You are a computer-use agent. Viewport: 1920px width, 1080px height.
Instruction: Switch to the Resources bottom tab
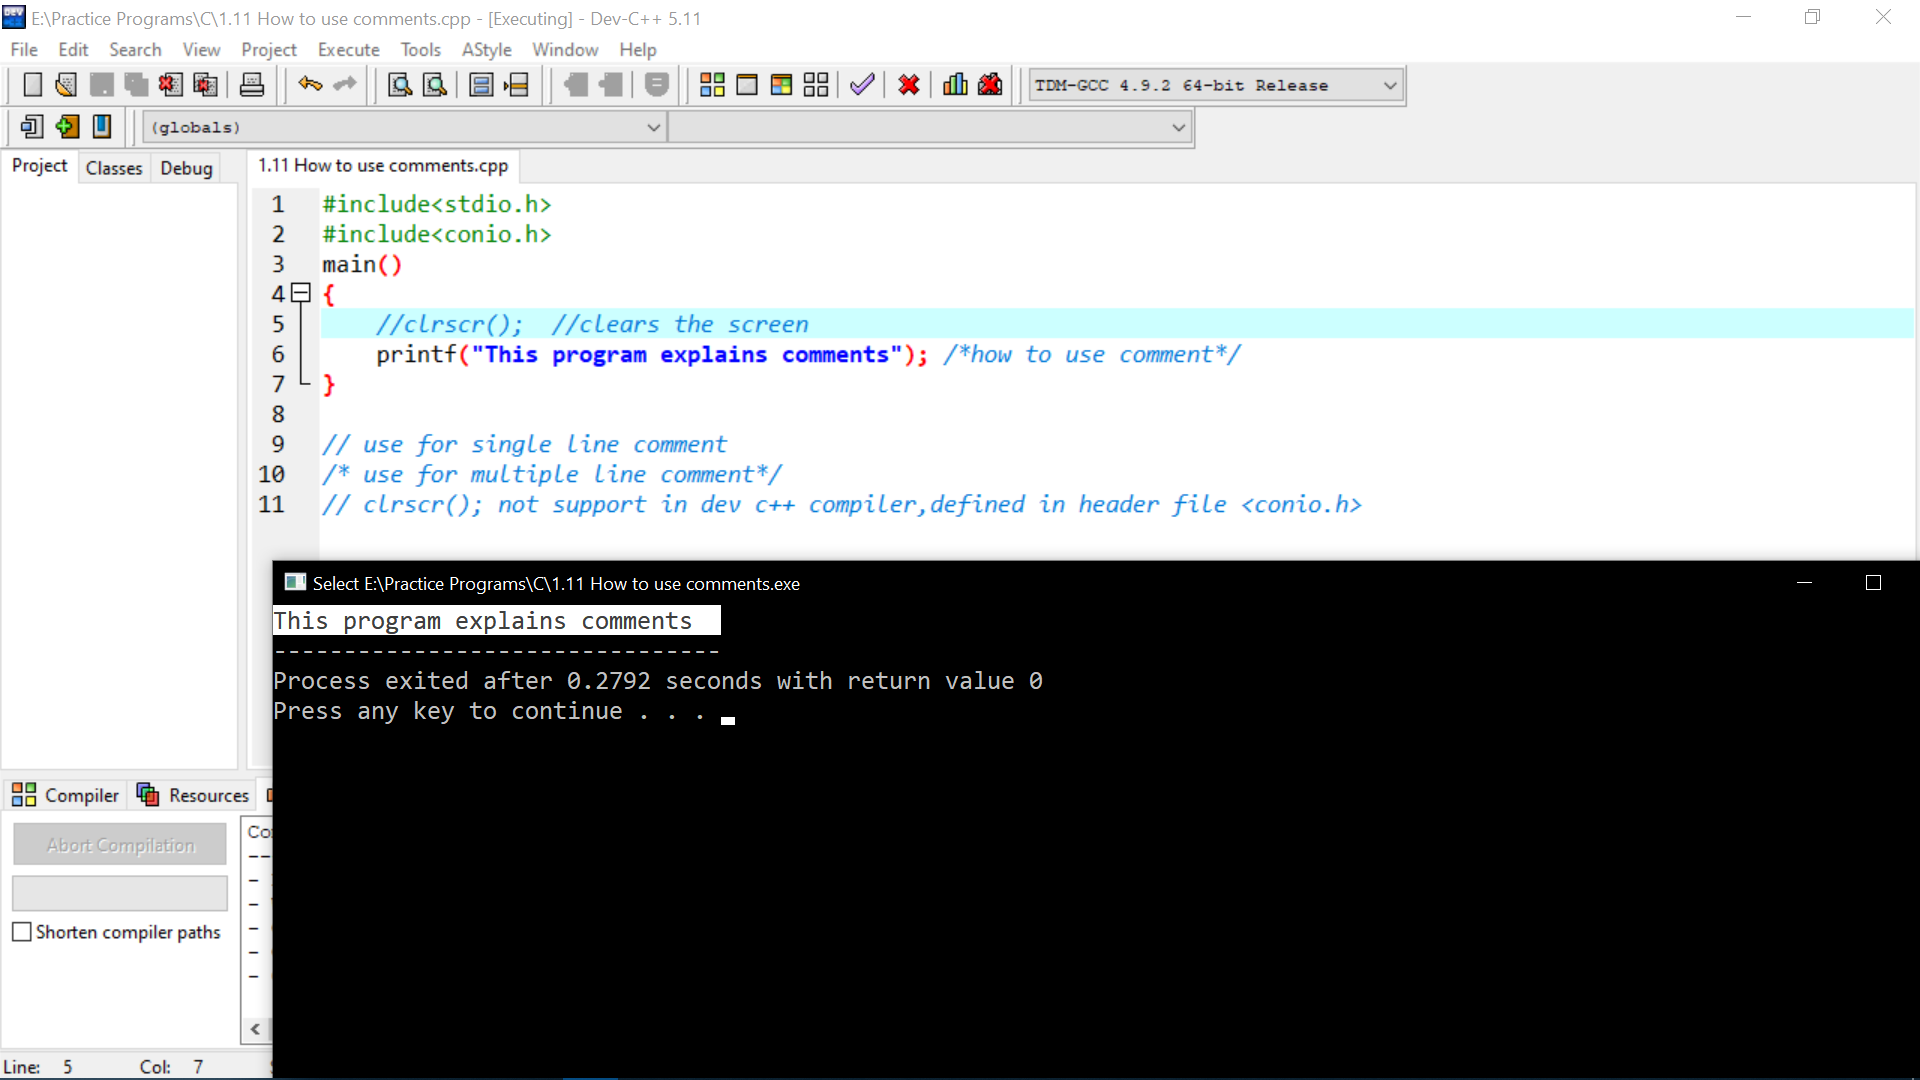(x=193, y=795)
